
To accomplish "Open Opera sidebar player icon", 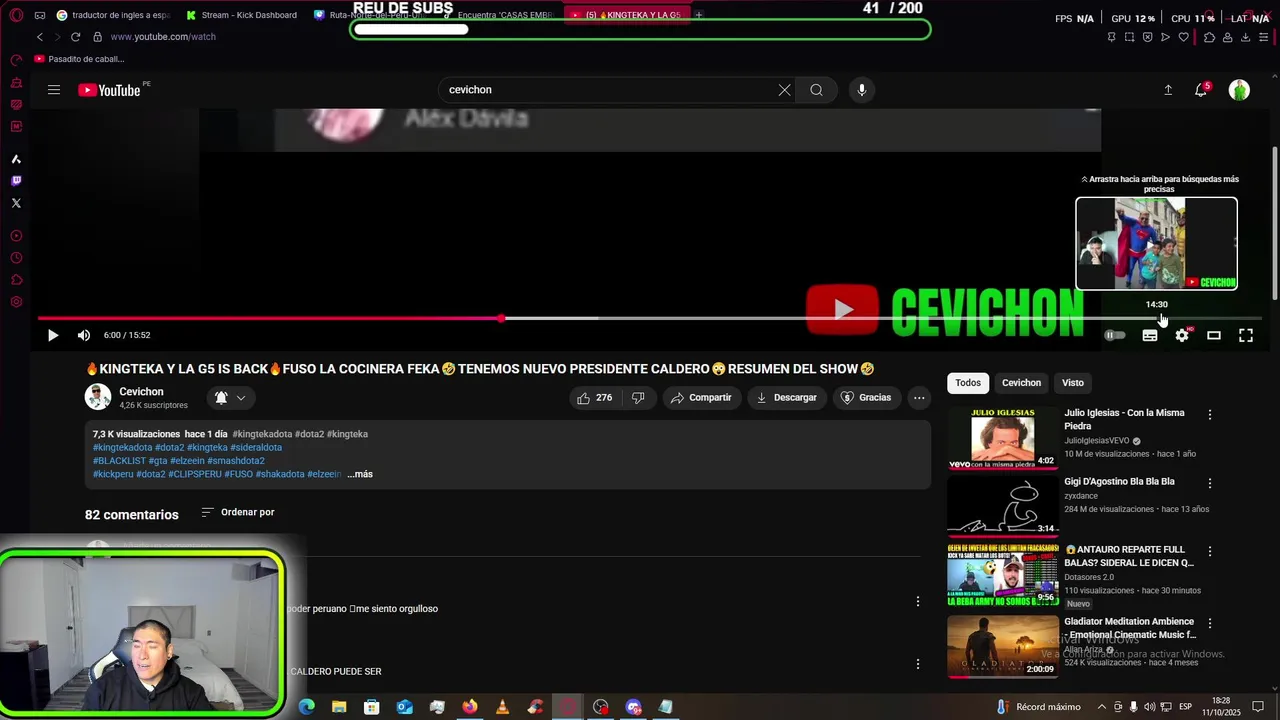I will [16, 236].
